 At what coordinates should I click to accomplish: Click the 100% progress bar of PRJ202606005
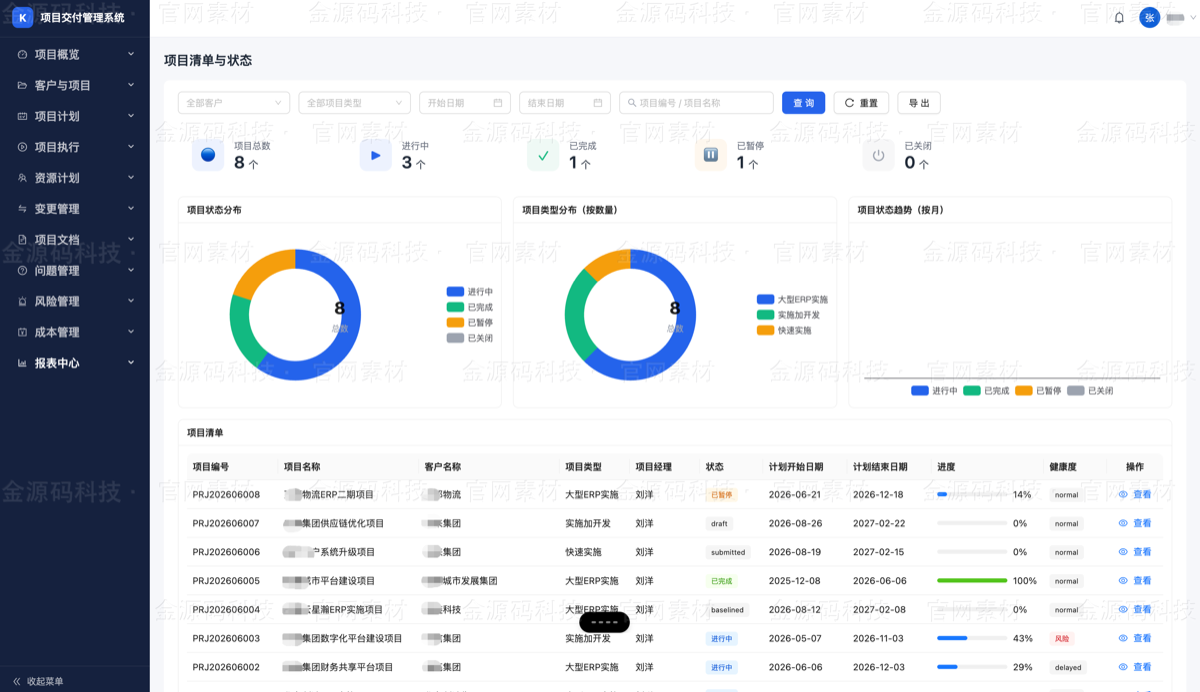click(x=972, y=581)
